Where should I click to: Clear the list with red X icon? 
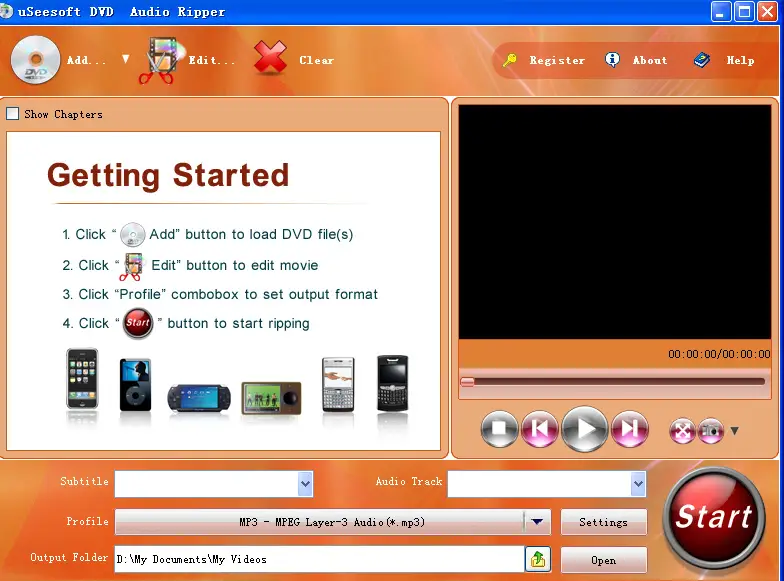coord(270,58)
